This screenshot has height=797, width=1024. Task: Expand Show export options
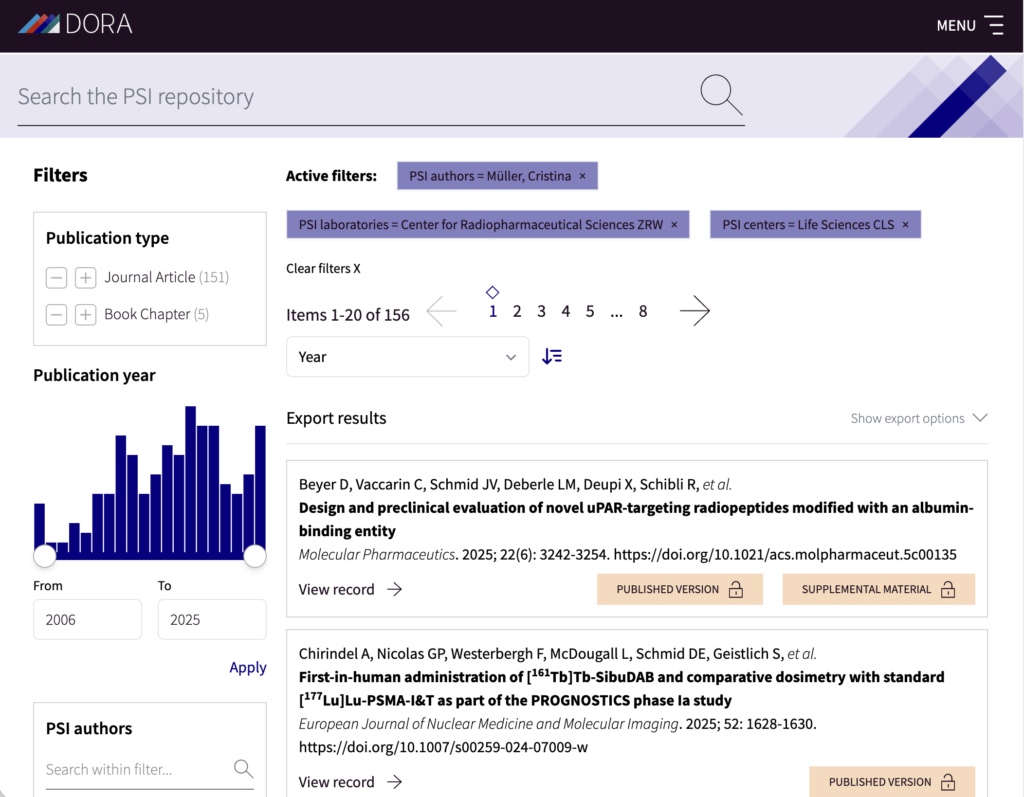[x=919, y=418]
